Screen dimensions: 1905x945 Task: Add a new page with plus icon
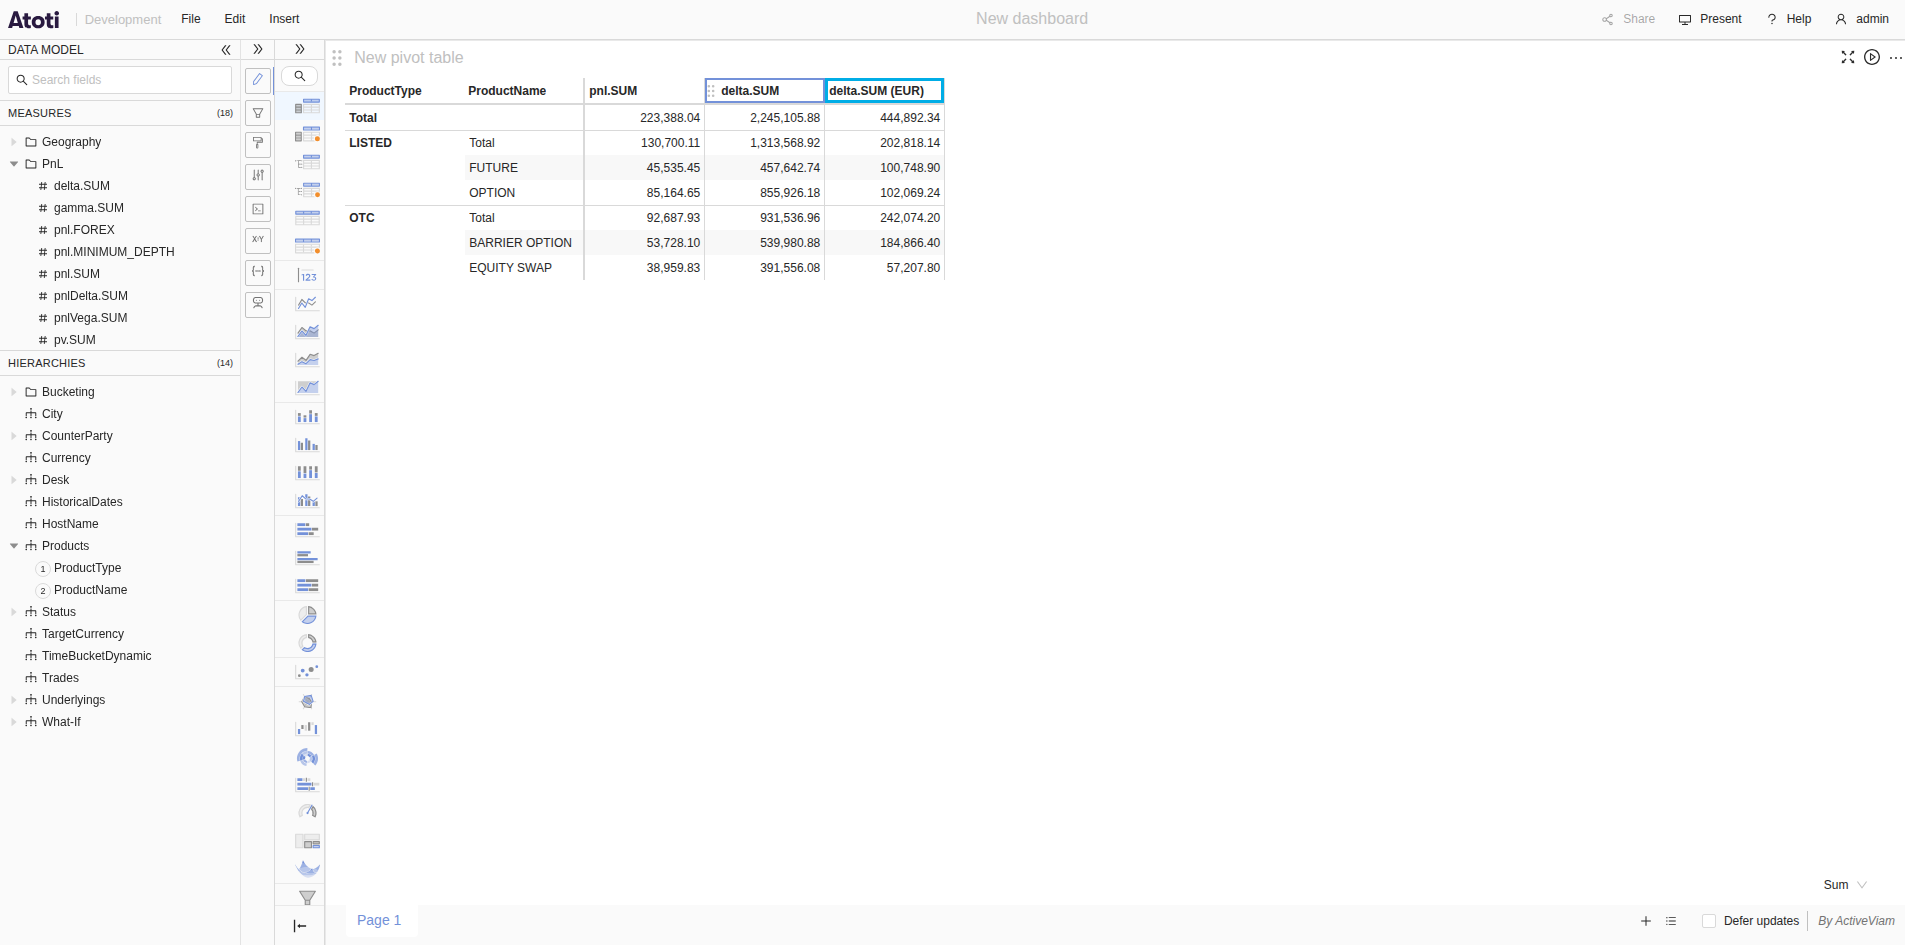click(x=1646, y=921)
